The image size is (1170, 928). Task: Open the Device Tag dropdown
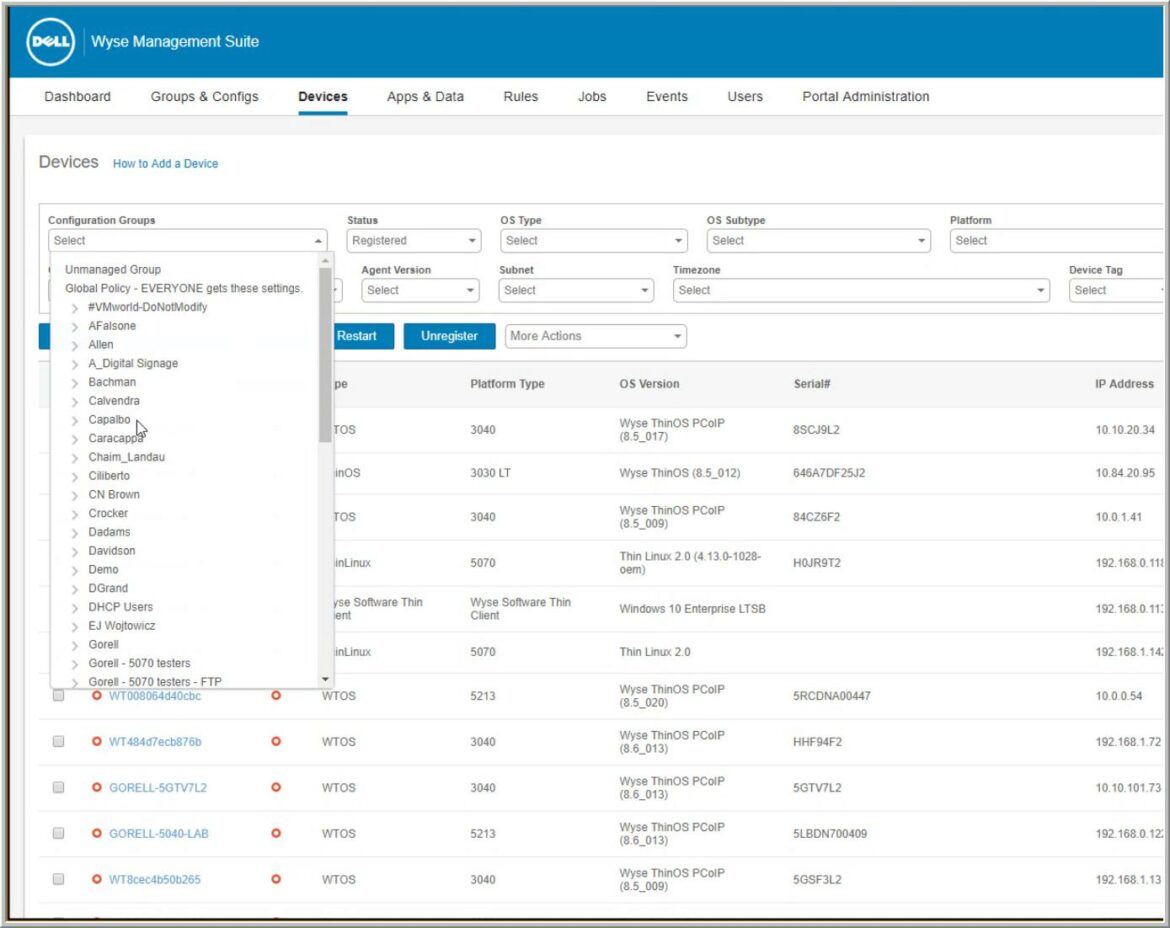(1116, 290)
